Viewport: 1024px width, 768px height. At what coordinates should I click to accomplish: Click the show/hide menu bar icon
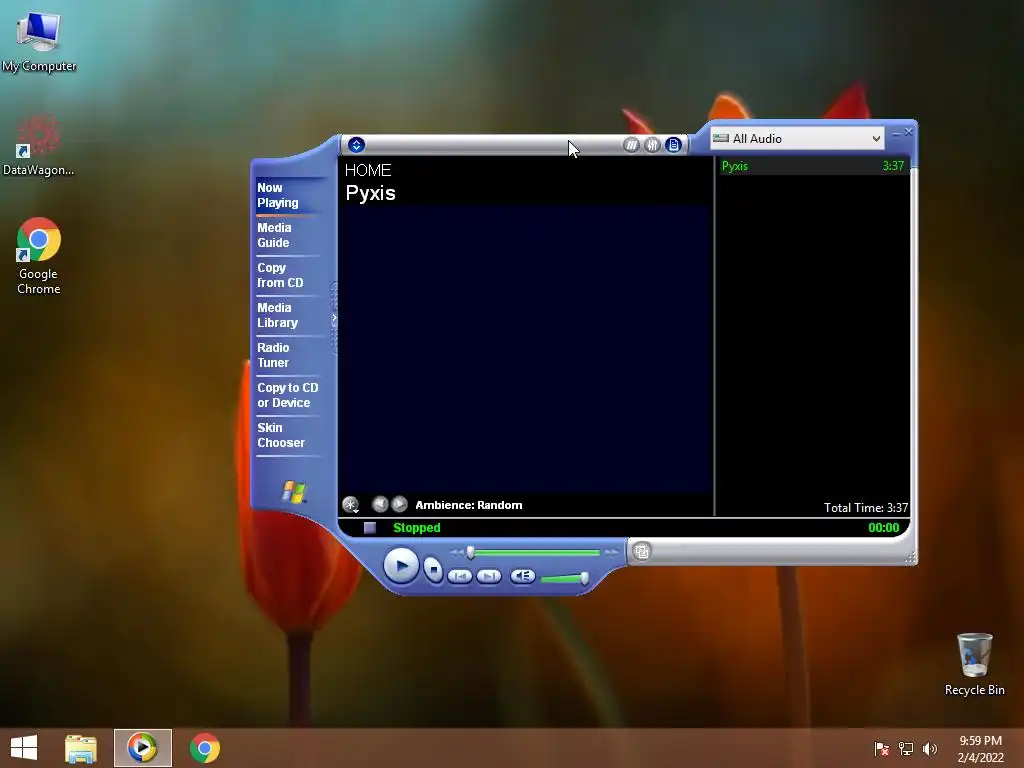(356, 145)
